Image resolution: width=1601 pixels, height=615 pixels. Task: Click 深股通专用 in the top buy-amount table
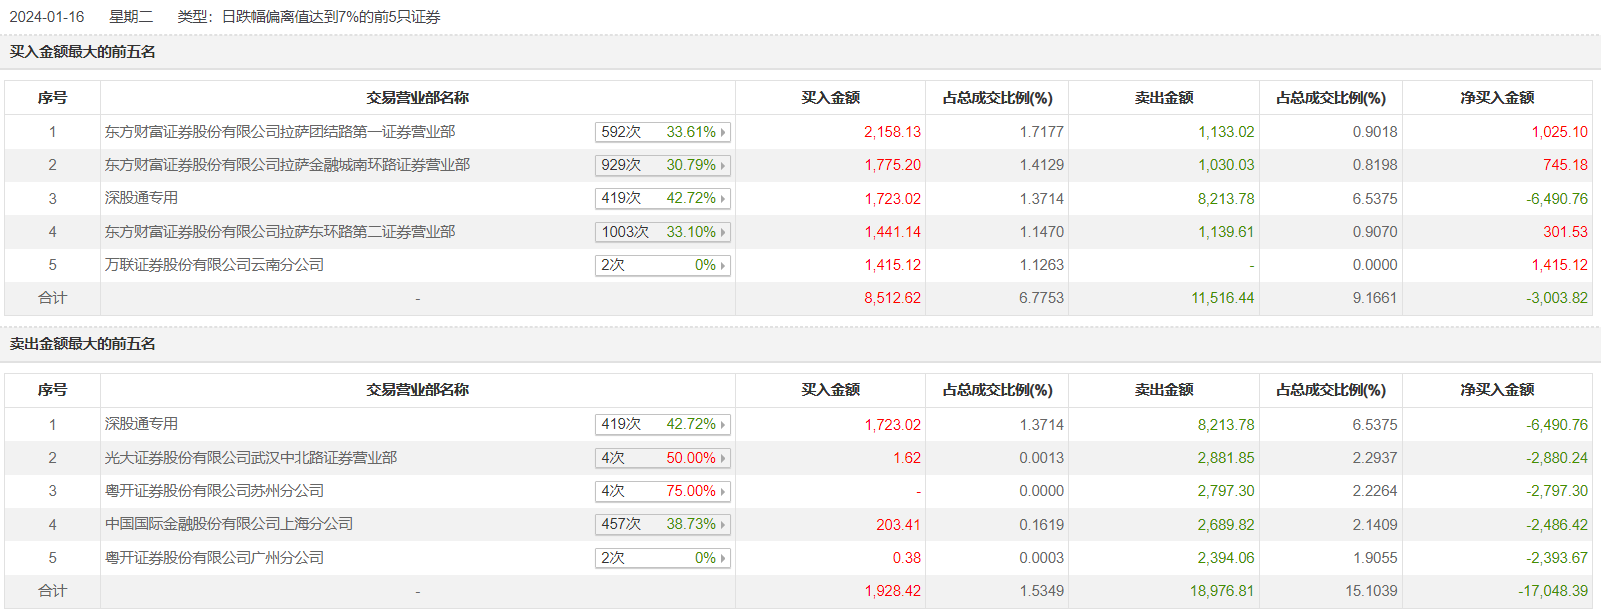pos(141,198)
